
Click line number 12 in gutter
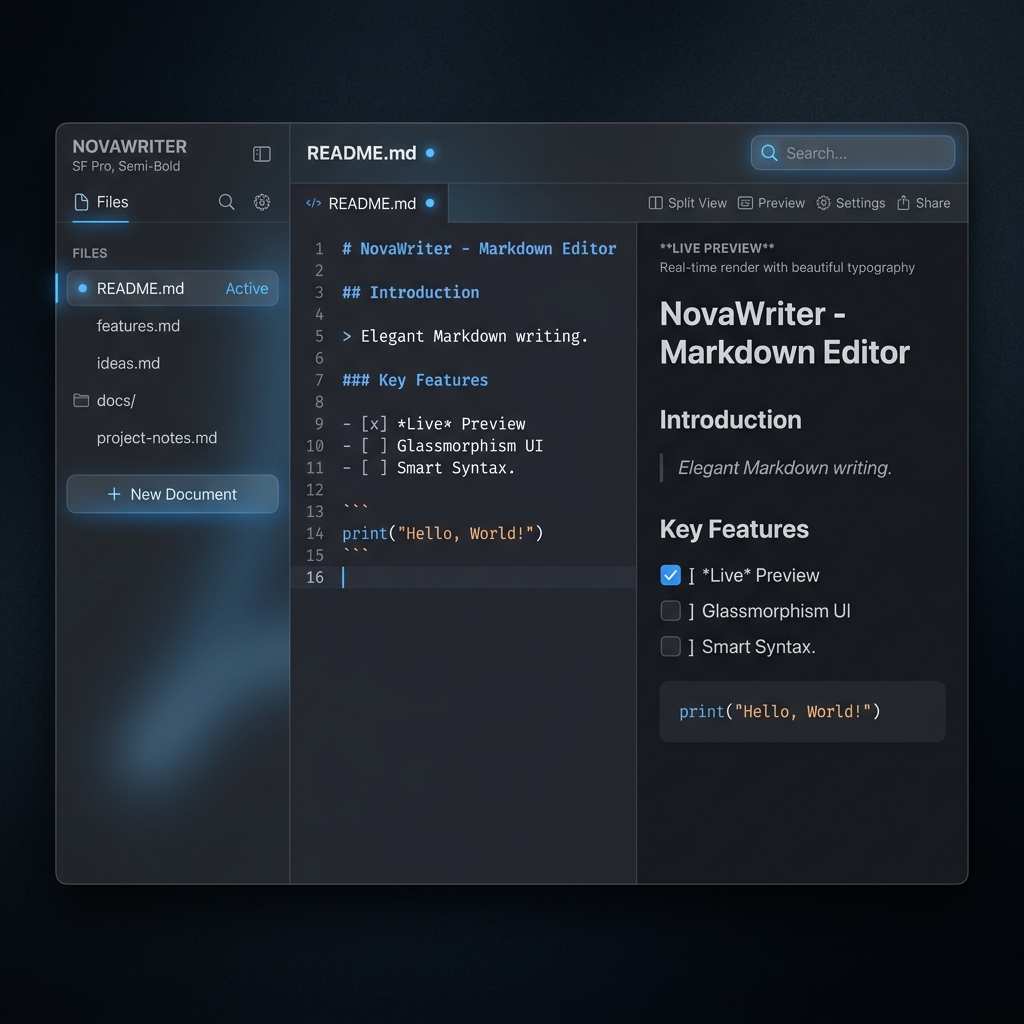coord(315,490)
